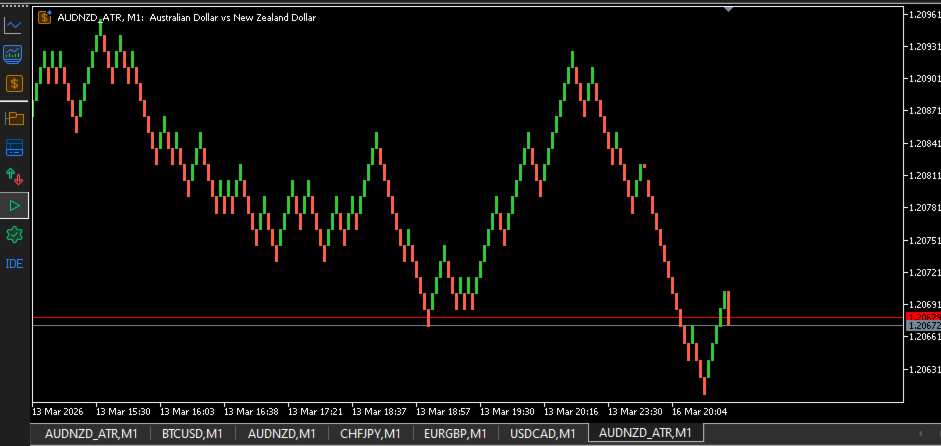This screenshot has width=941, height=446.
Task: Open the line chart icon in sidebar
Action: (13, 25)
